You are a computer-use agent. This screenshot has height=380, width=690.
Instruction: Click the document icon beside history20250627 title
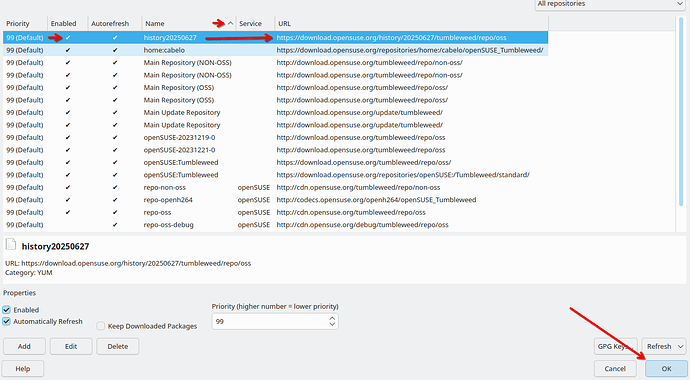click(11, 244)
